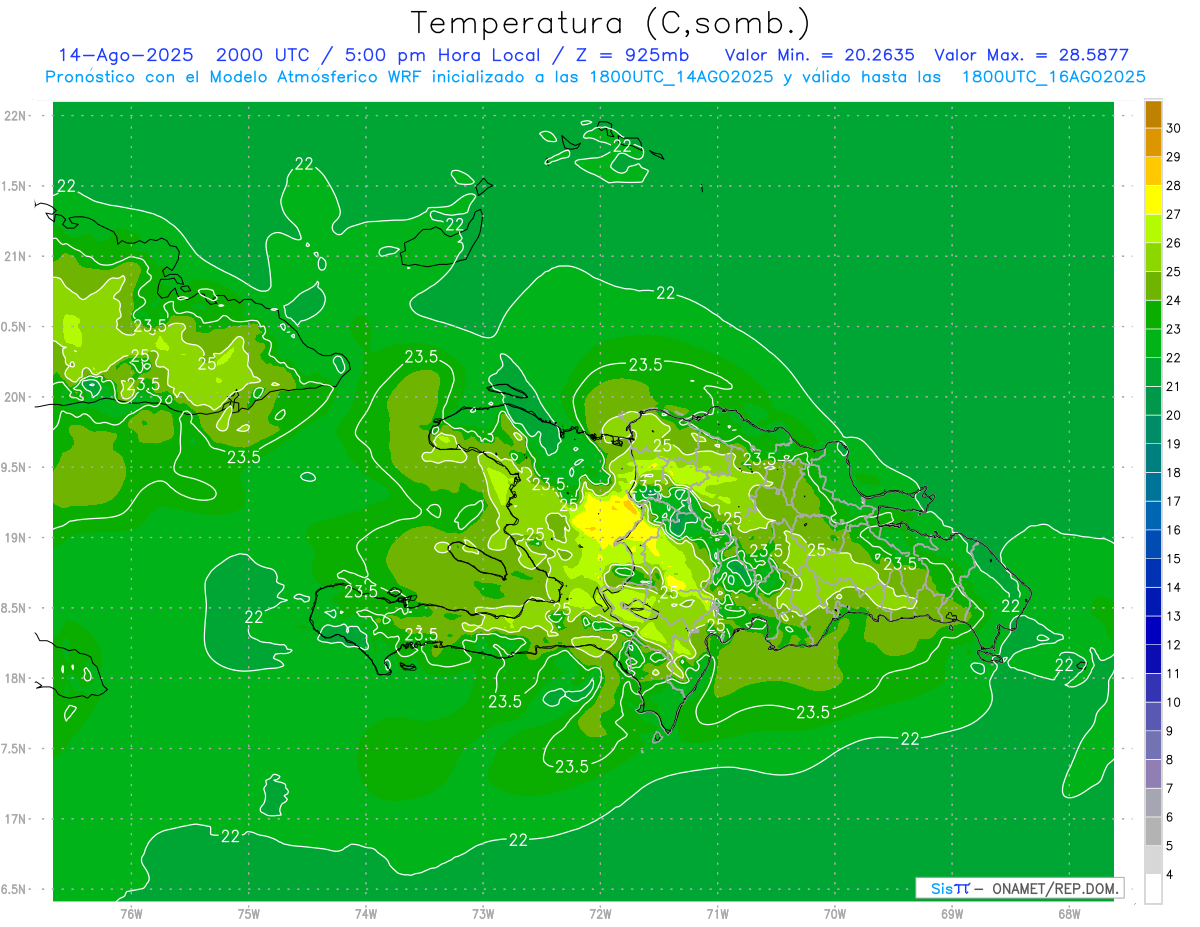Click the blue legend swatch between 14 and 15
This screenshot has height=927, width=1200.
(1153, 573)
